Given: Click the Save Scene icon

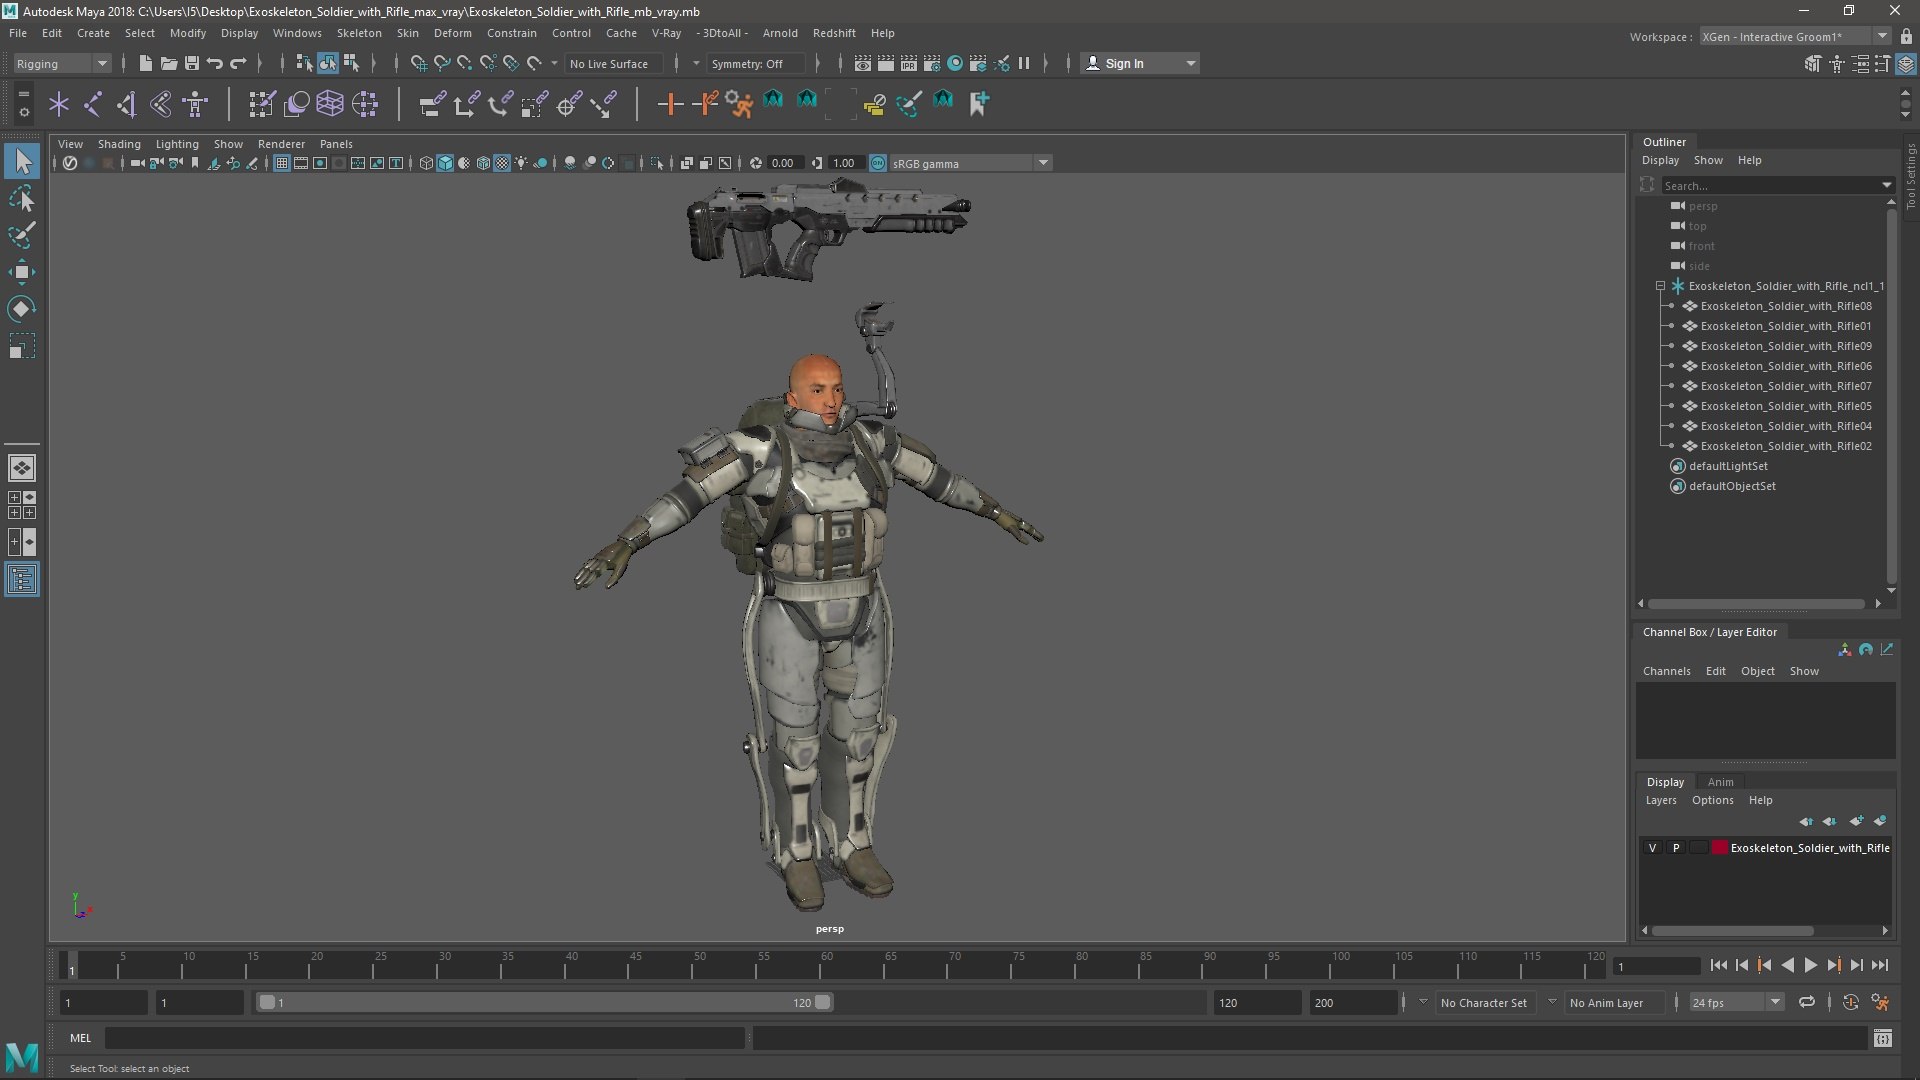Looking at the screenshot, I should pyautogui.click(x=191, y=63).
